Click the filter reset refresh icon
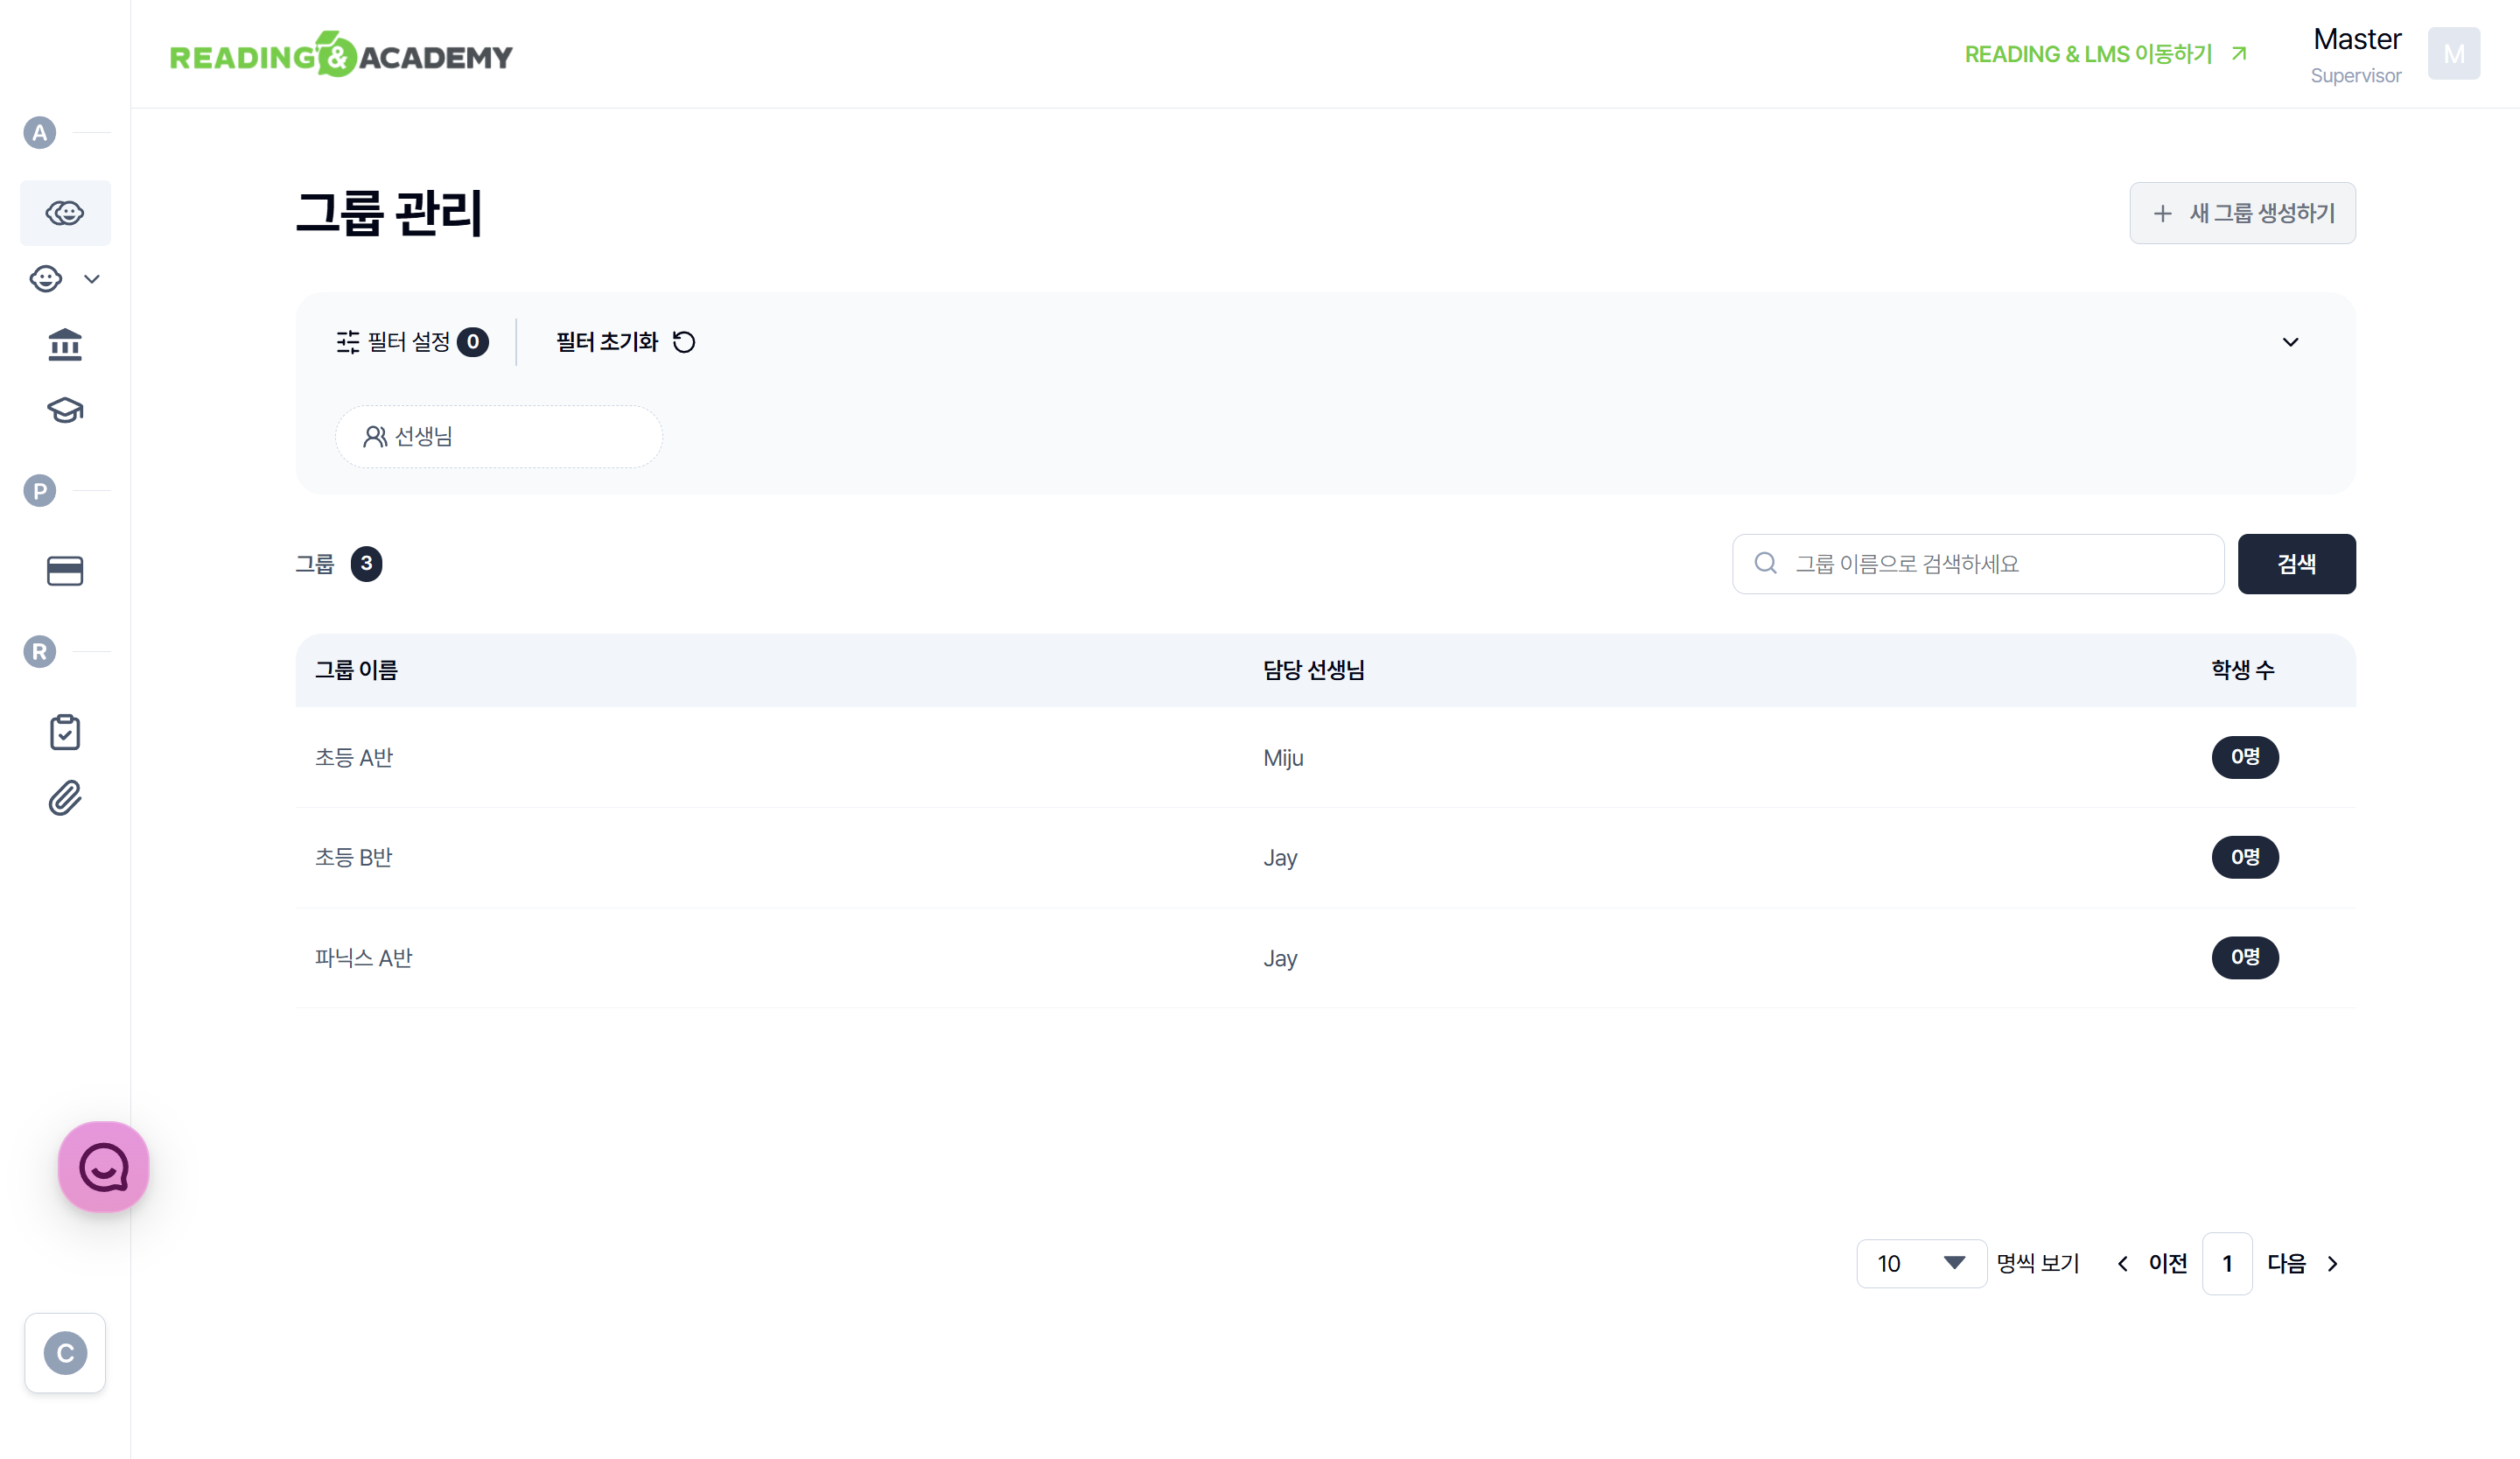The height and width of the screenshot is (1459, 2520). tap(684, 342)
